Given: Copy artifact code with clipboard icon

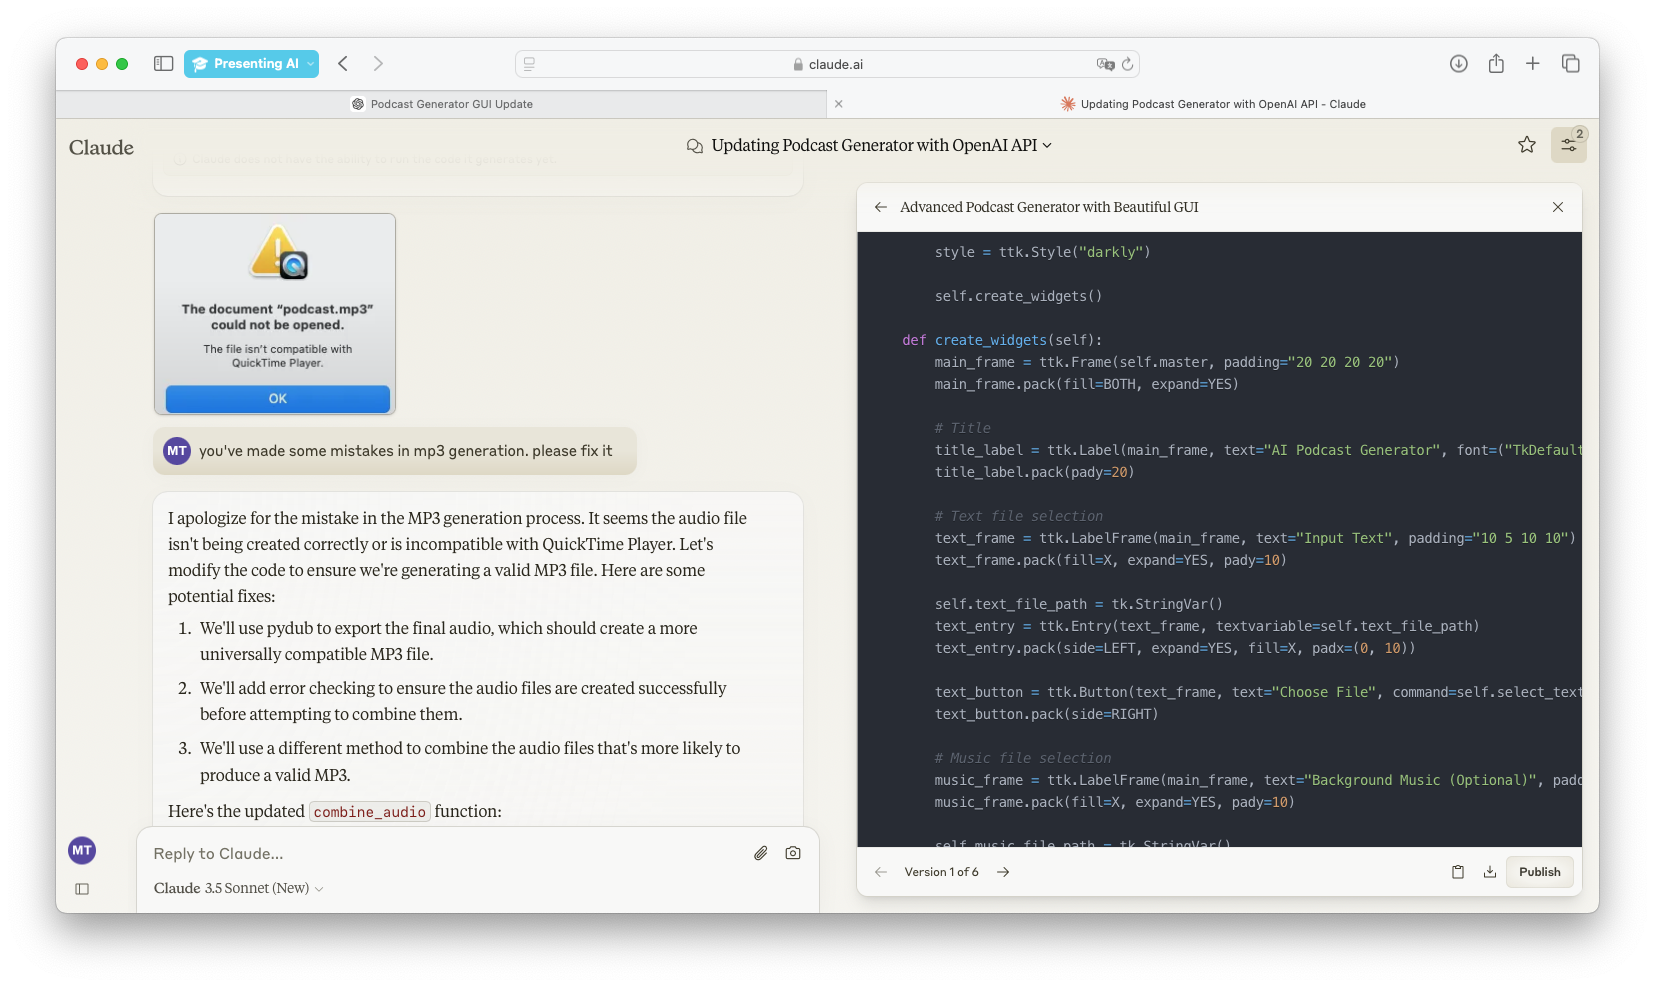Looking at the screenshot, I should click(x=1458, y=872).
